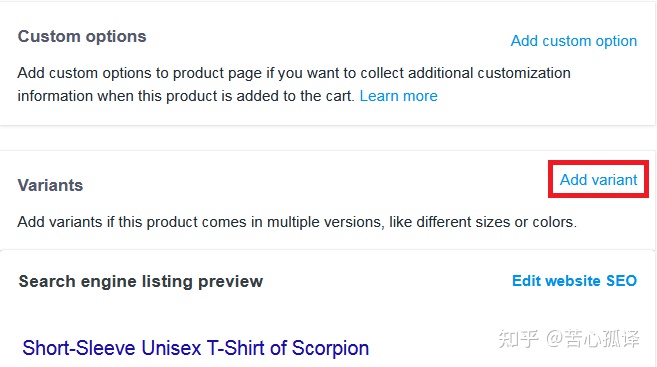Click 'Short-Sleeve' at the start of the preview title
Image resolution: width=657 pixels, height=367 pixels.
[79, 348]
